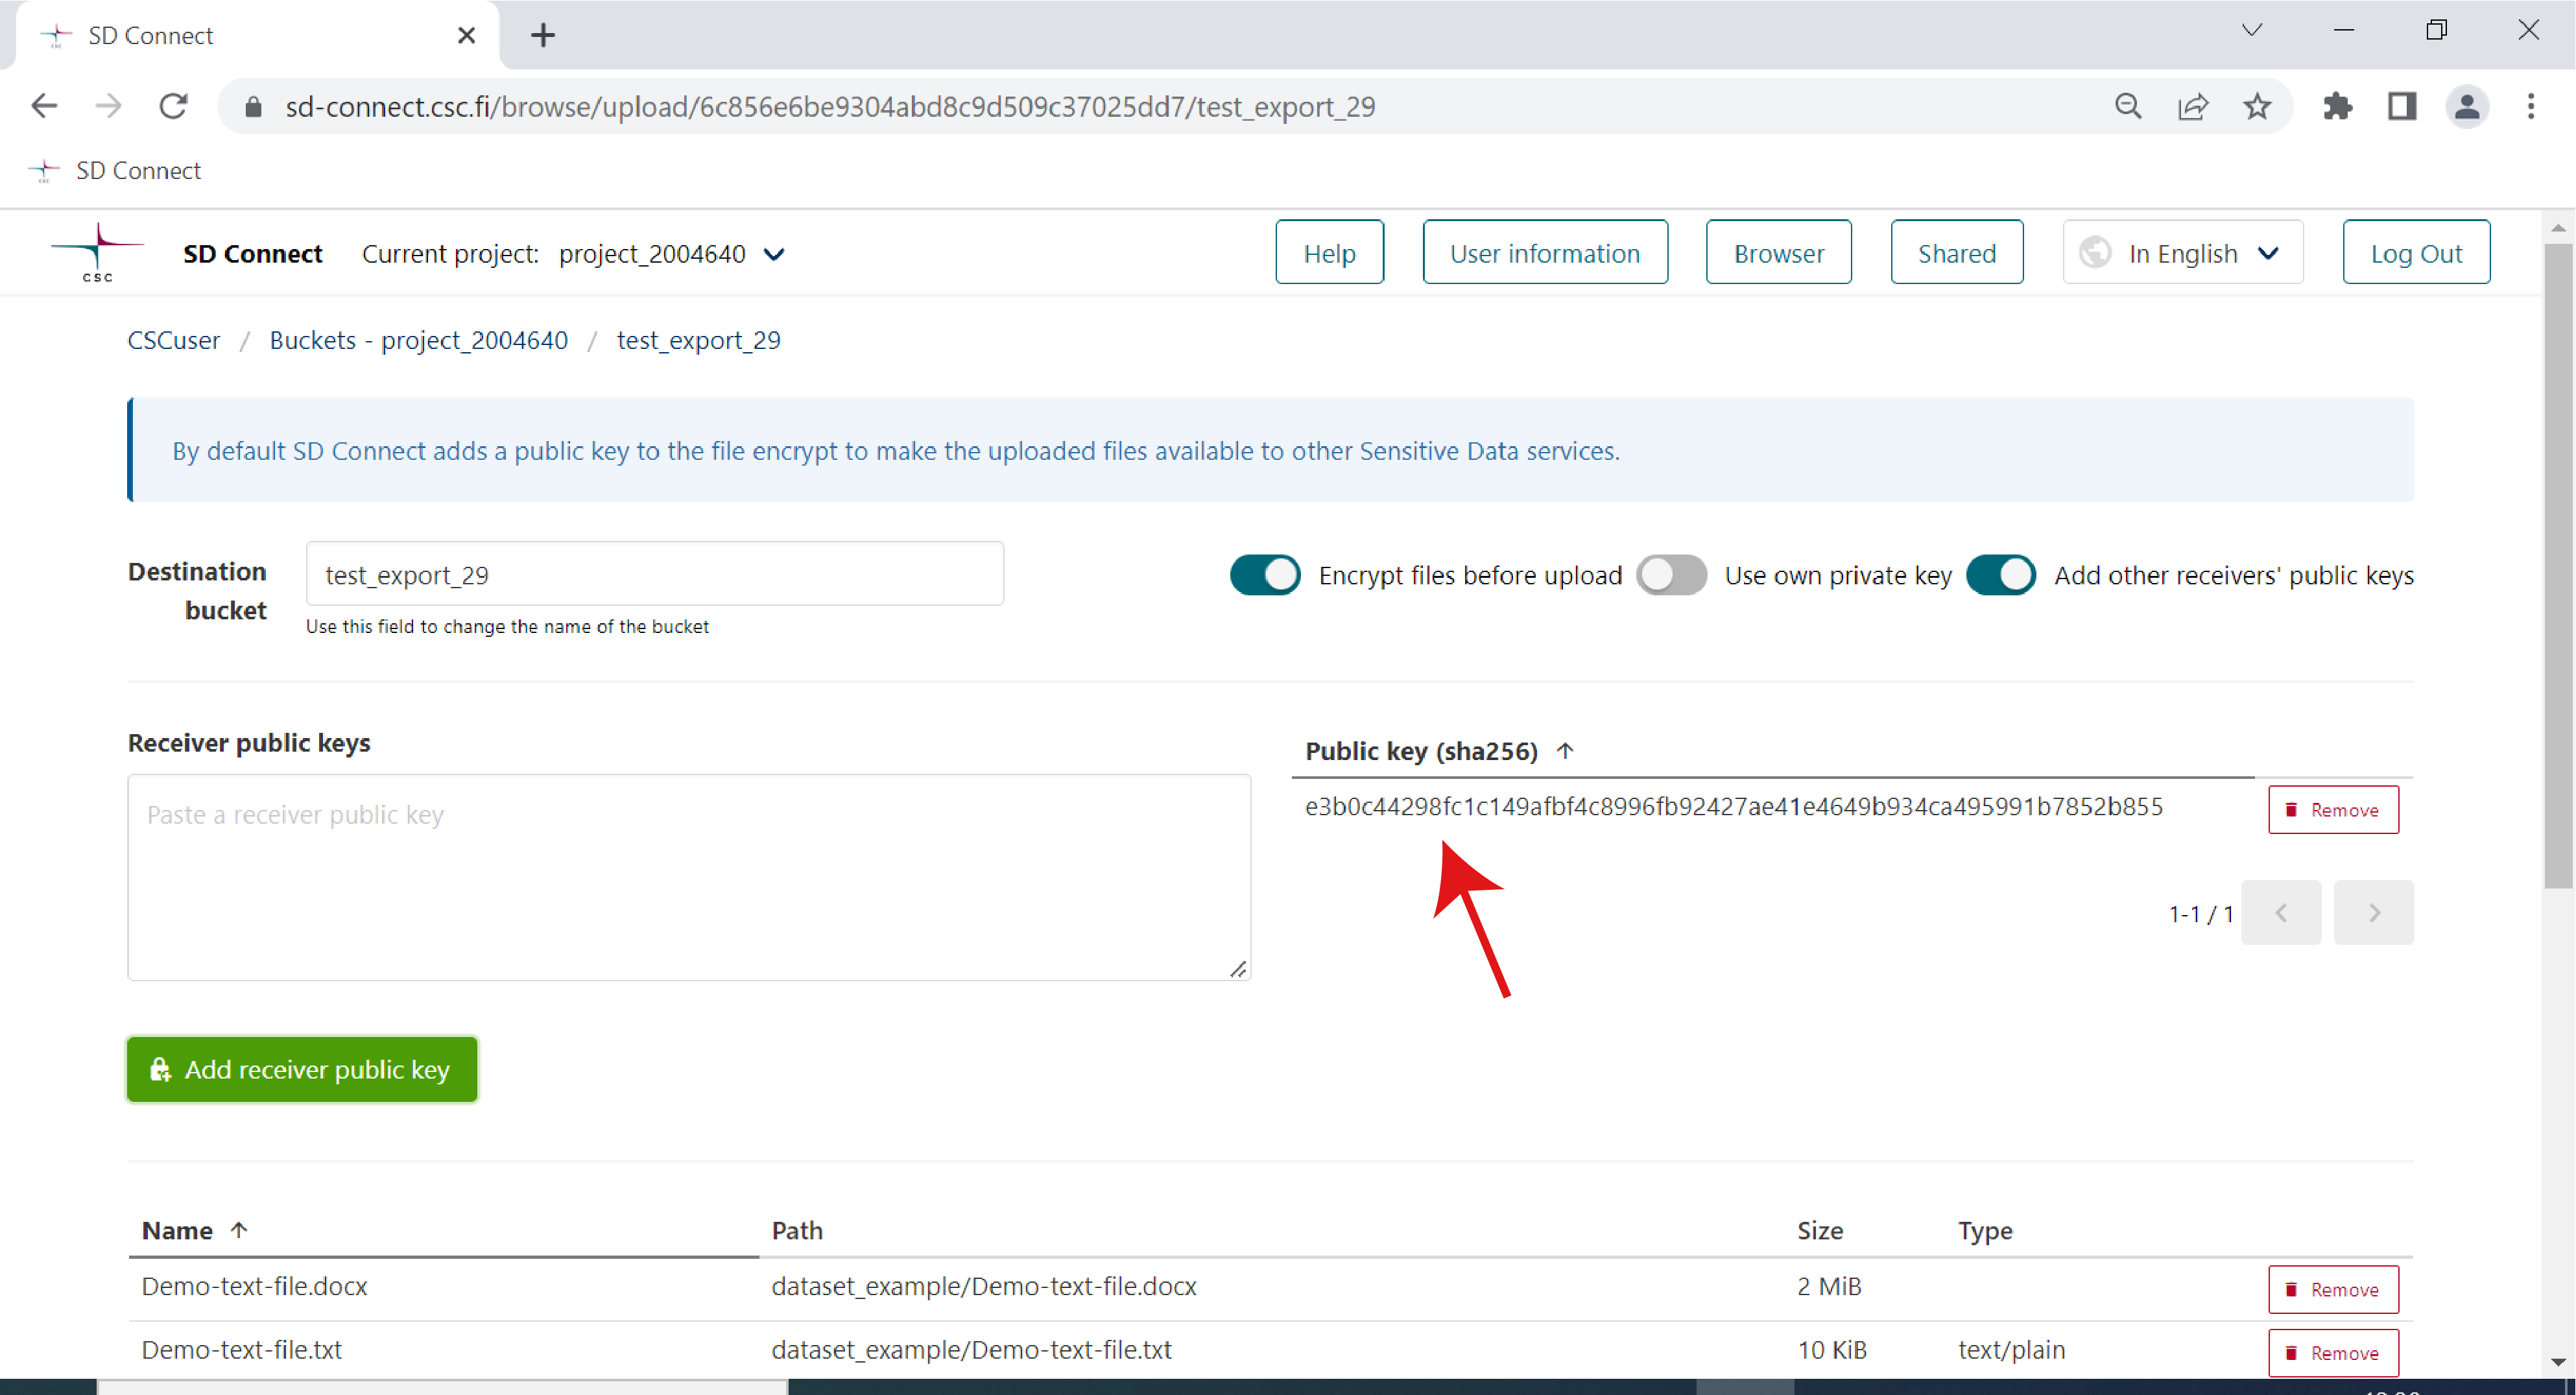
Task: Toggle Add other receivers' public keys
Action: (x=2001, y=575)
